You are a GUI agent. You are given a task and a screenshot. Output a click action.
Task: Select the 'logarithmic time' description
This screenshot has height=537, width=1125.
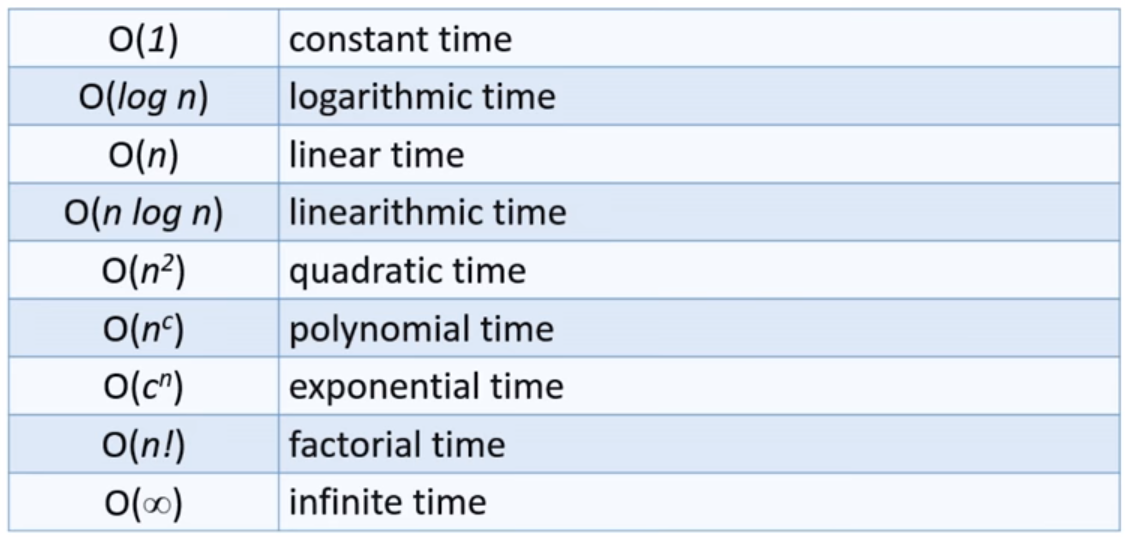point(421,97)
